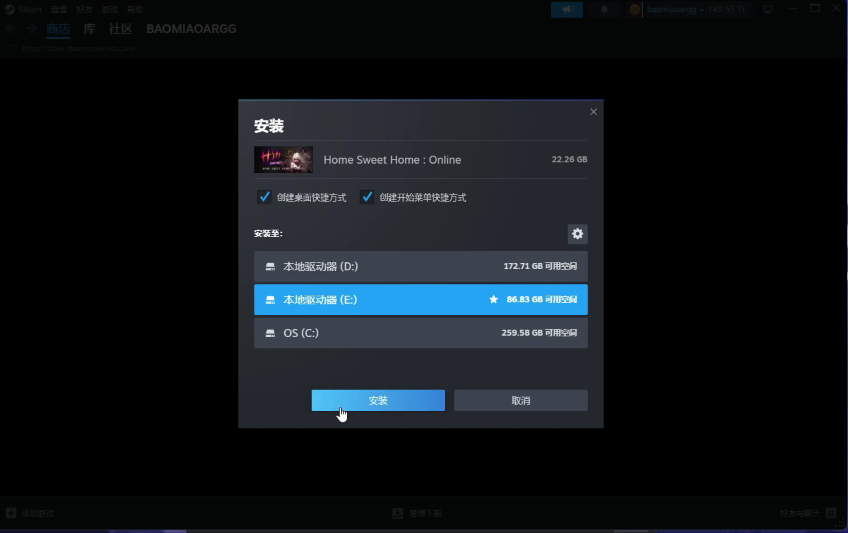The width and height of the screenshot is (848, 533).
Task: Select local drive (E:) as install location
Action: click(x=421, y=299)
